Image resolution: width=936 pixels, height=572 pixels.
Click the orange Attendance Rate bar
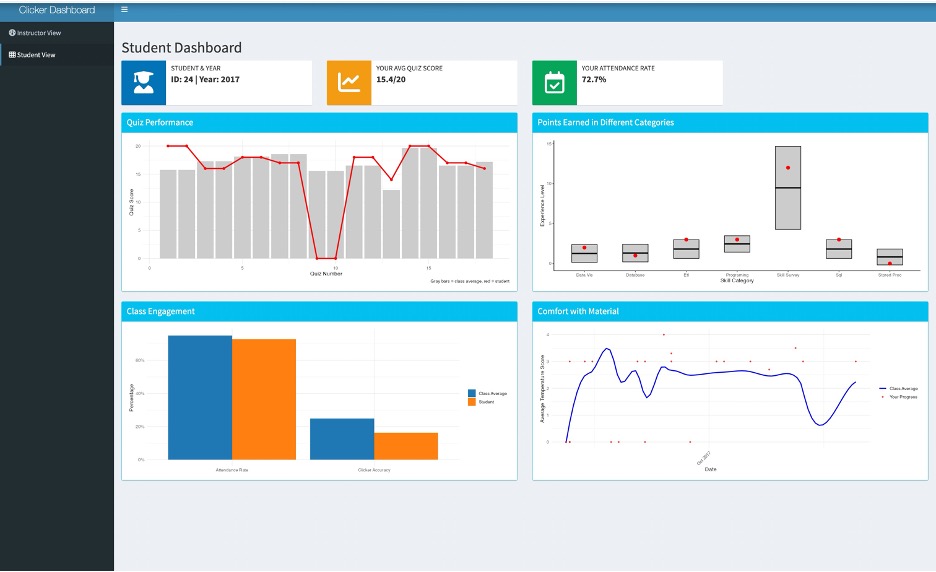(264, 399)
